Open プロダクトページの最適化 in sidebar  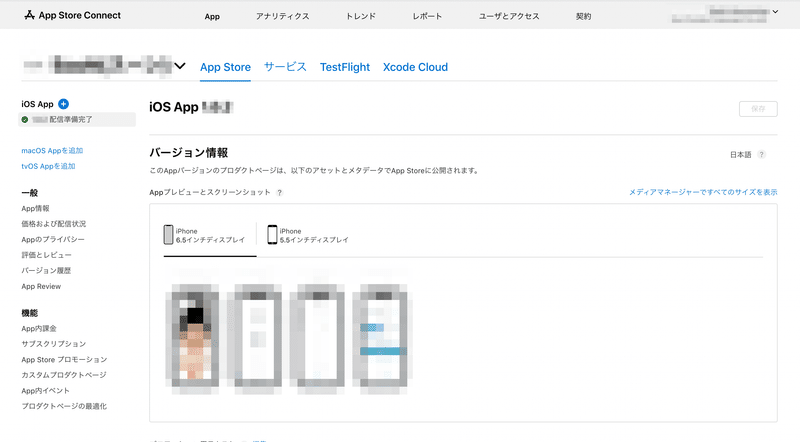[64, 406]
